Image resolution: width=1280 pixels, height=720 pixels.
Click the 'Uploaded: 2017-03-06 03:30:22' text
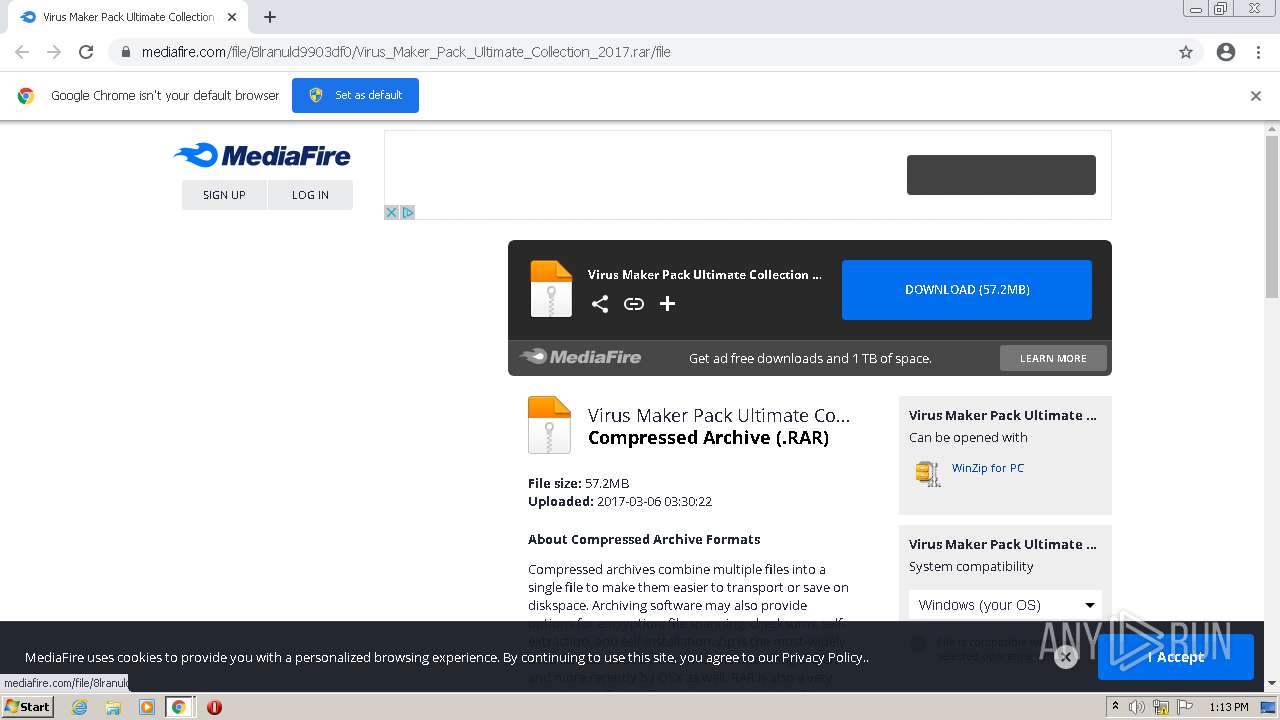click(x=620, y=502)
